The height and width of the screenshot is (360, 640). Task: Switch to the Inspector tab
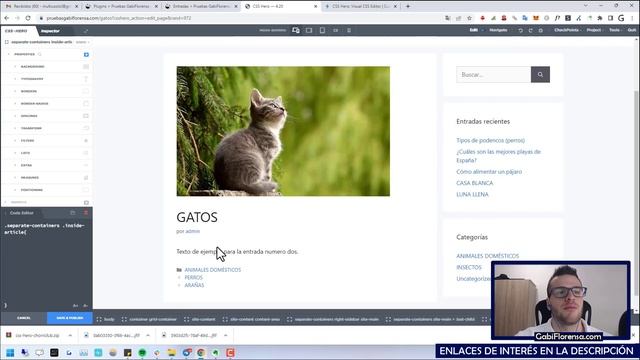click(x=50, y=31)
